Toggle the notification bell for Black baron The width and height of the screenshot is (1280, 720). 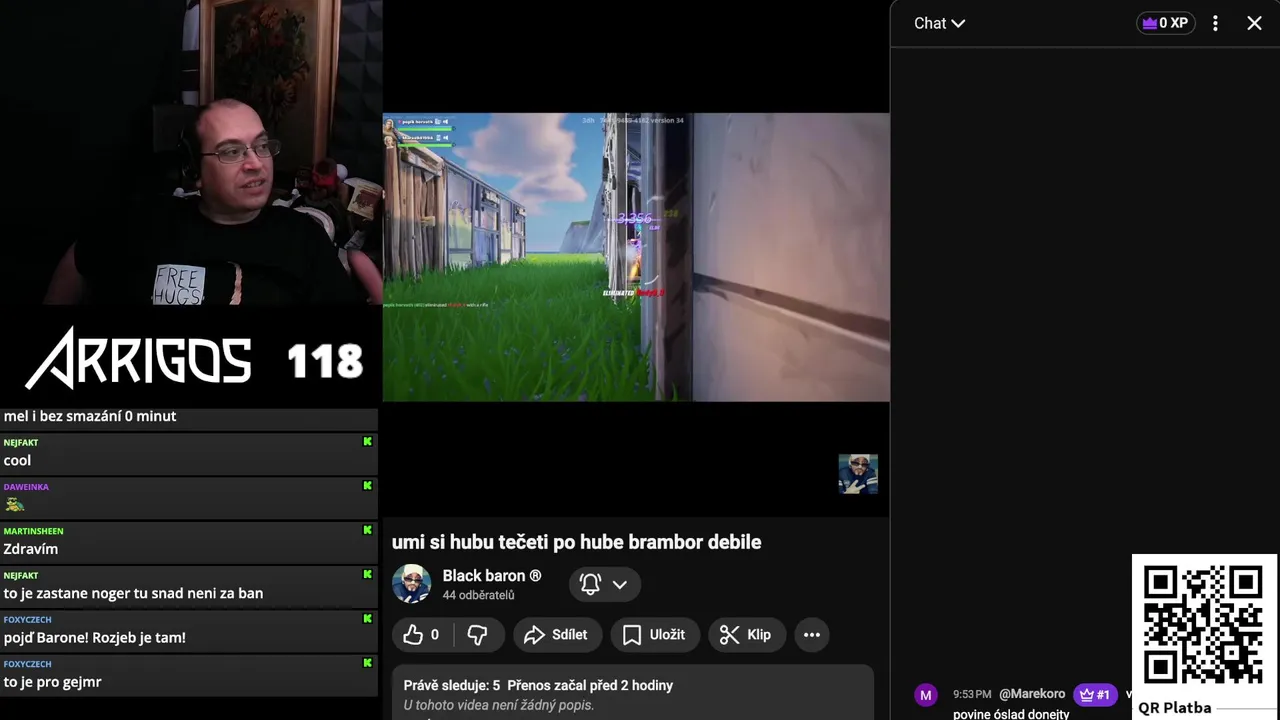[x=590, y=584]
